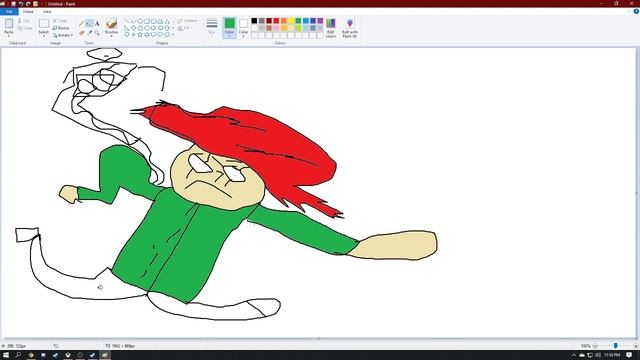Choose the Right arrow shape

pos(153,28)
